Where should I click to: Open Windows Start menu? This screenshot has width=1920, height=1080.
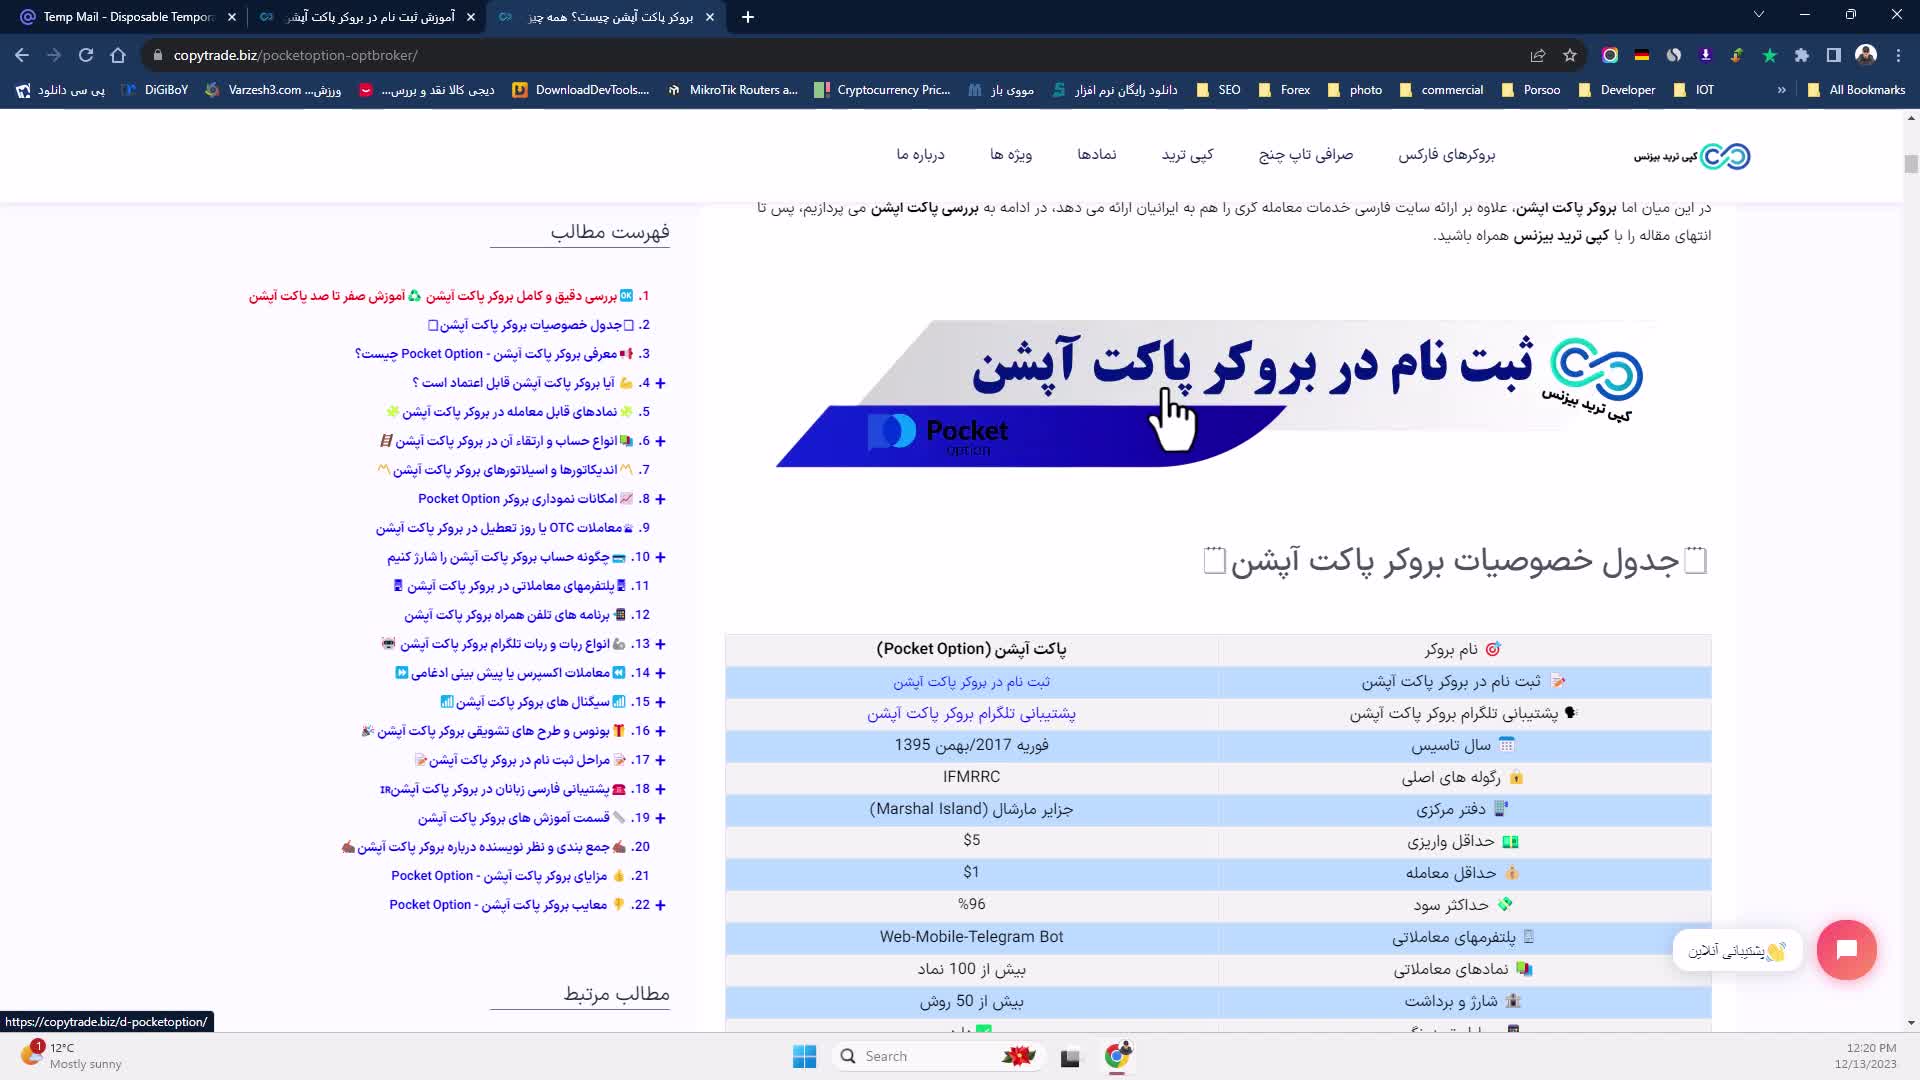804,1056
